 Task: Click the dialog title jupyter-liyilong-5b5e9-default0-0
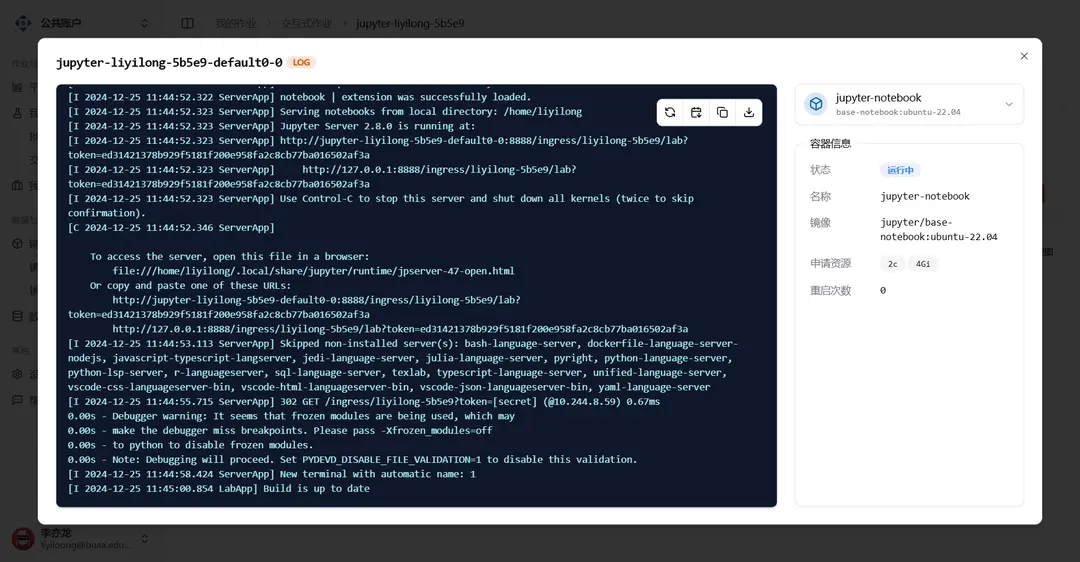(169, 62)
